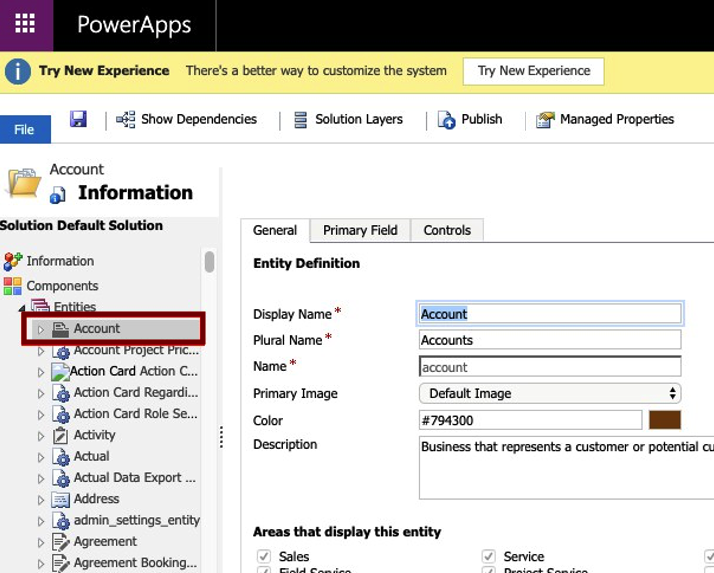Click the Save floppy disk icon

[78, 119]
